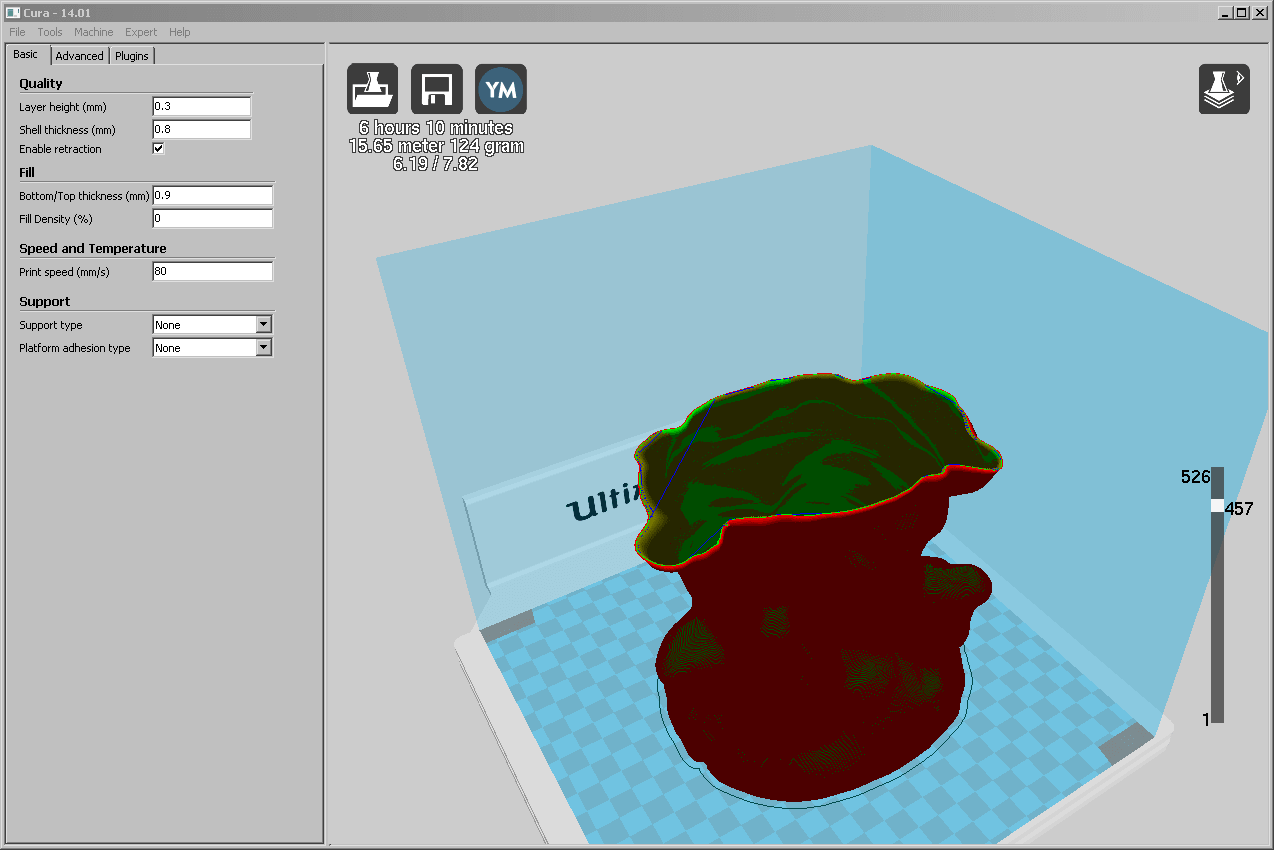The image size is (1274, 850).
Task: Click the 'Support' section heading
Action: [x=45, y=301]
